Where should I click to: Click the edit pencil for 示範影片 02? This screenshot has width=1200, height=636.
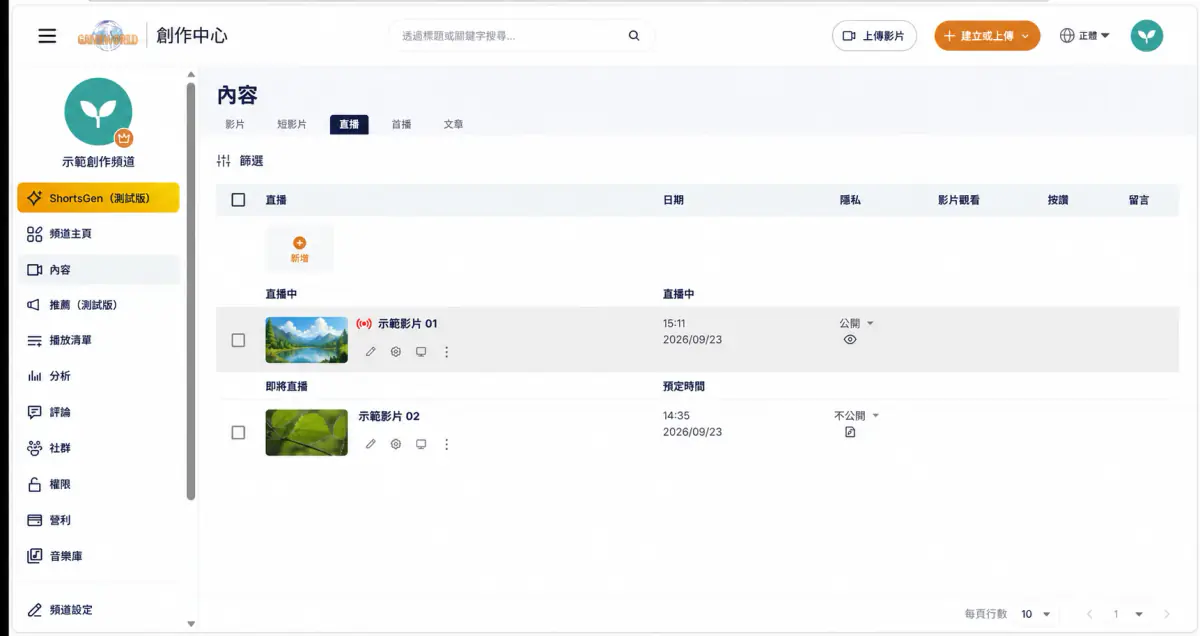(x=371, y=444)
